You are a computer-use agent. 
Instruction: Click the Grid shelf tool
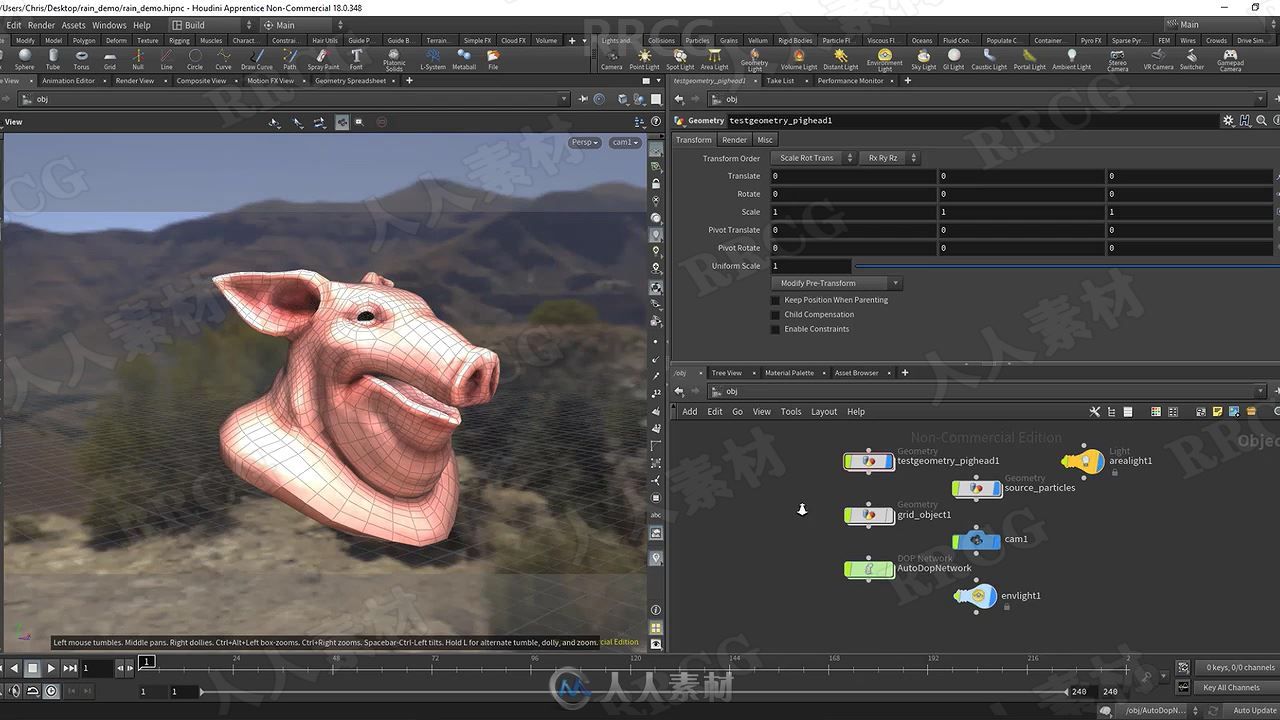point(110,59)
